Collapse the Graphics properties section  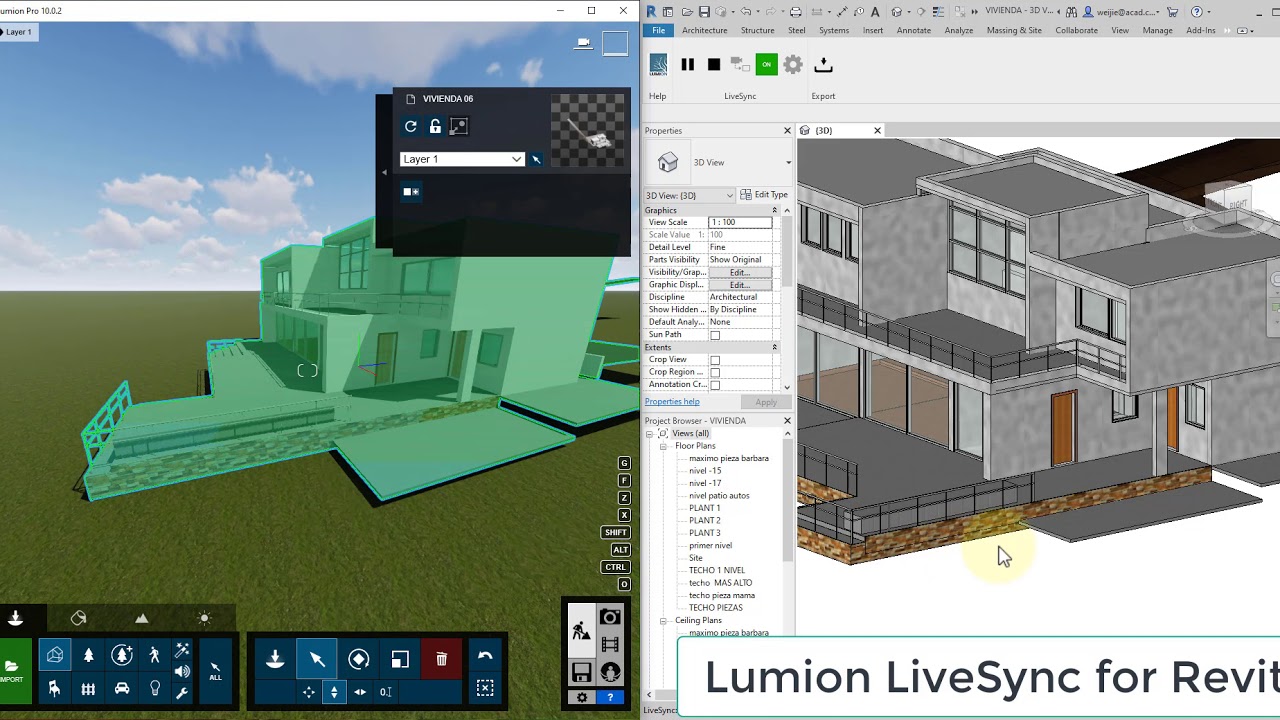tap(774, 210)
